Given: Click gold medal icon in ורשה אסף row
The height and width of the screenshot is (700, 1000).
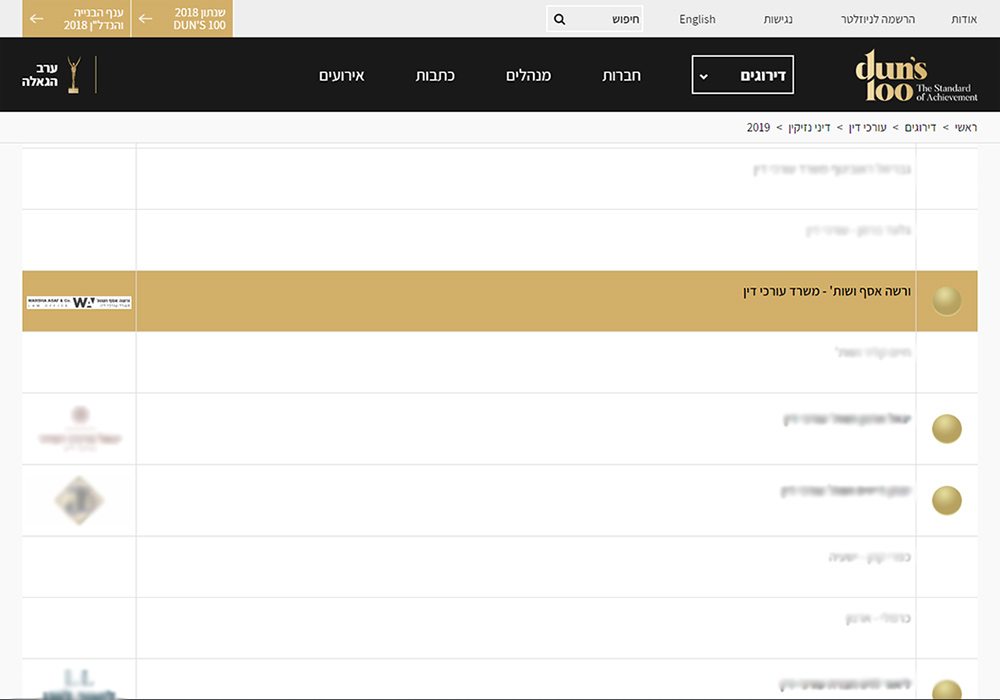Looking at the screenshot, I should click(946, 301).
